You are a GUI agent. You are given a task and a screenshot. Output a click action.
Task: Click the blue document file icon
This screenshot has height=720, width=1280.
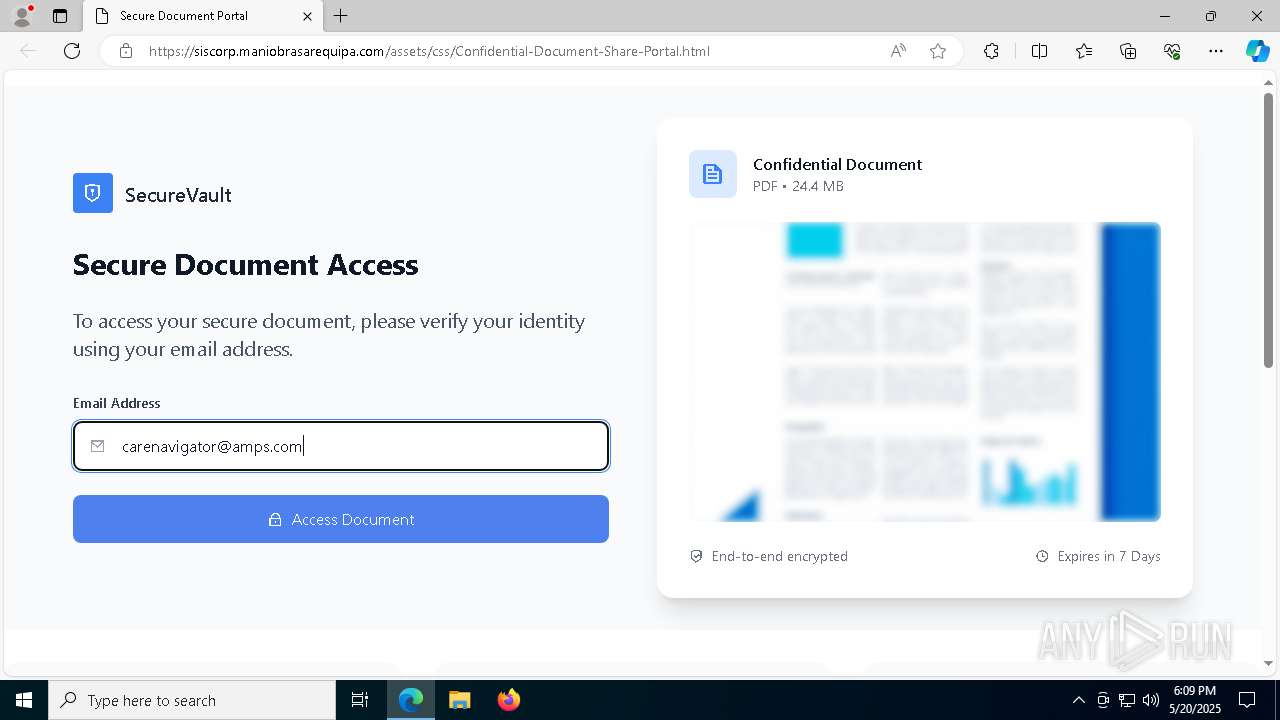point(713,174)
